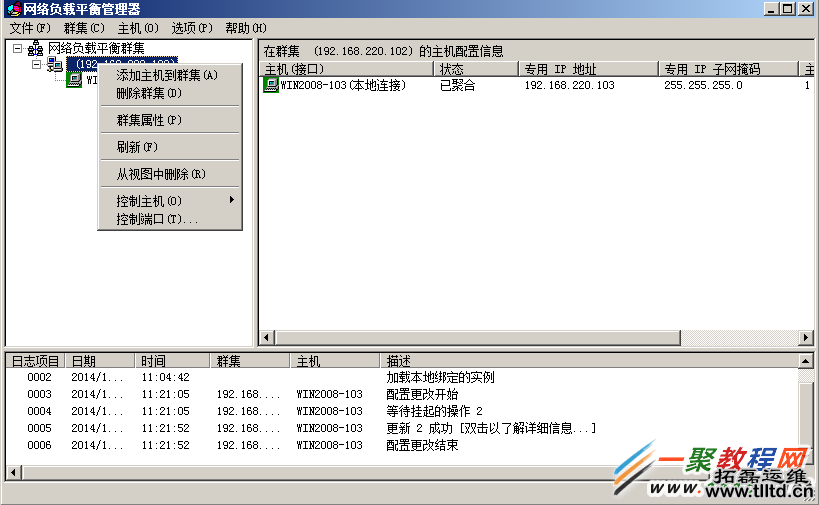819x505 pixels.
Task: Click the 配置更改开始 description
Action: tap(422, 394)
